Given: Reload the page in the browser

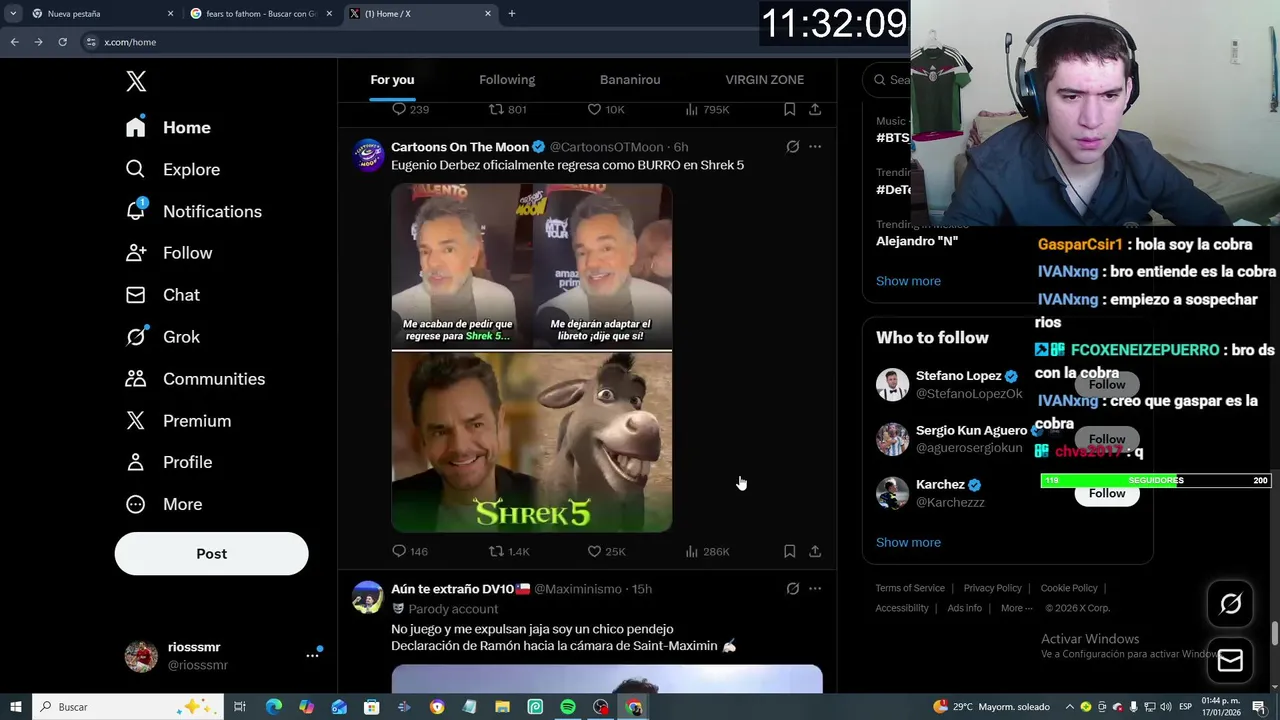Looking at the screenshot, I should [62, 42].
